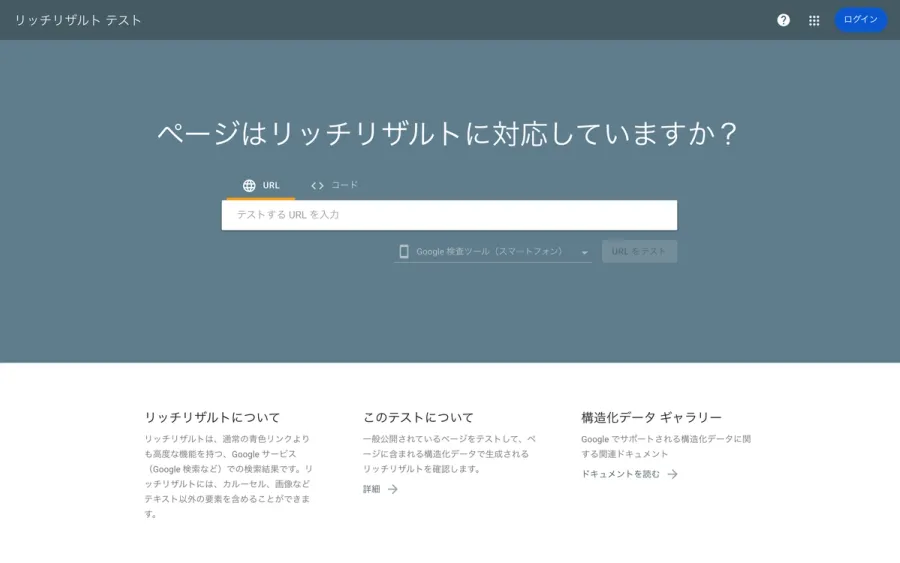Screen dimensions: 900x563
Task: Select the URL tab
Action: (x=261, y=185)
